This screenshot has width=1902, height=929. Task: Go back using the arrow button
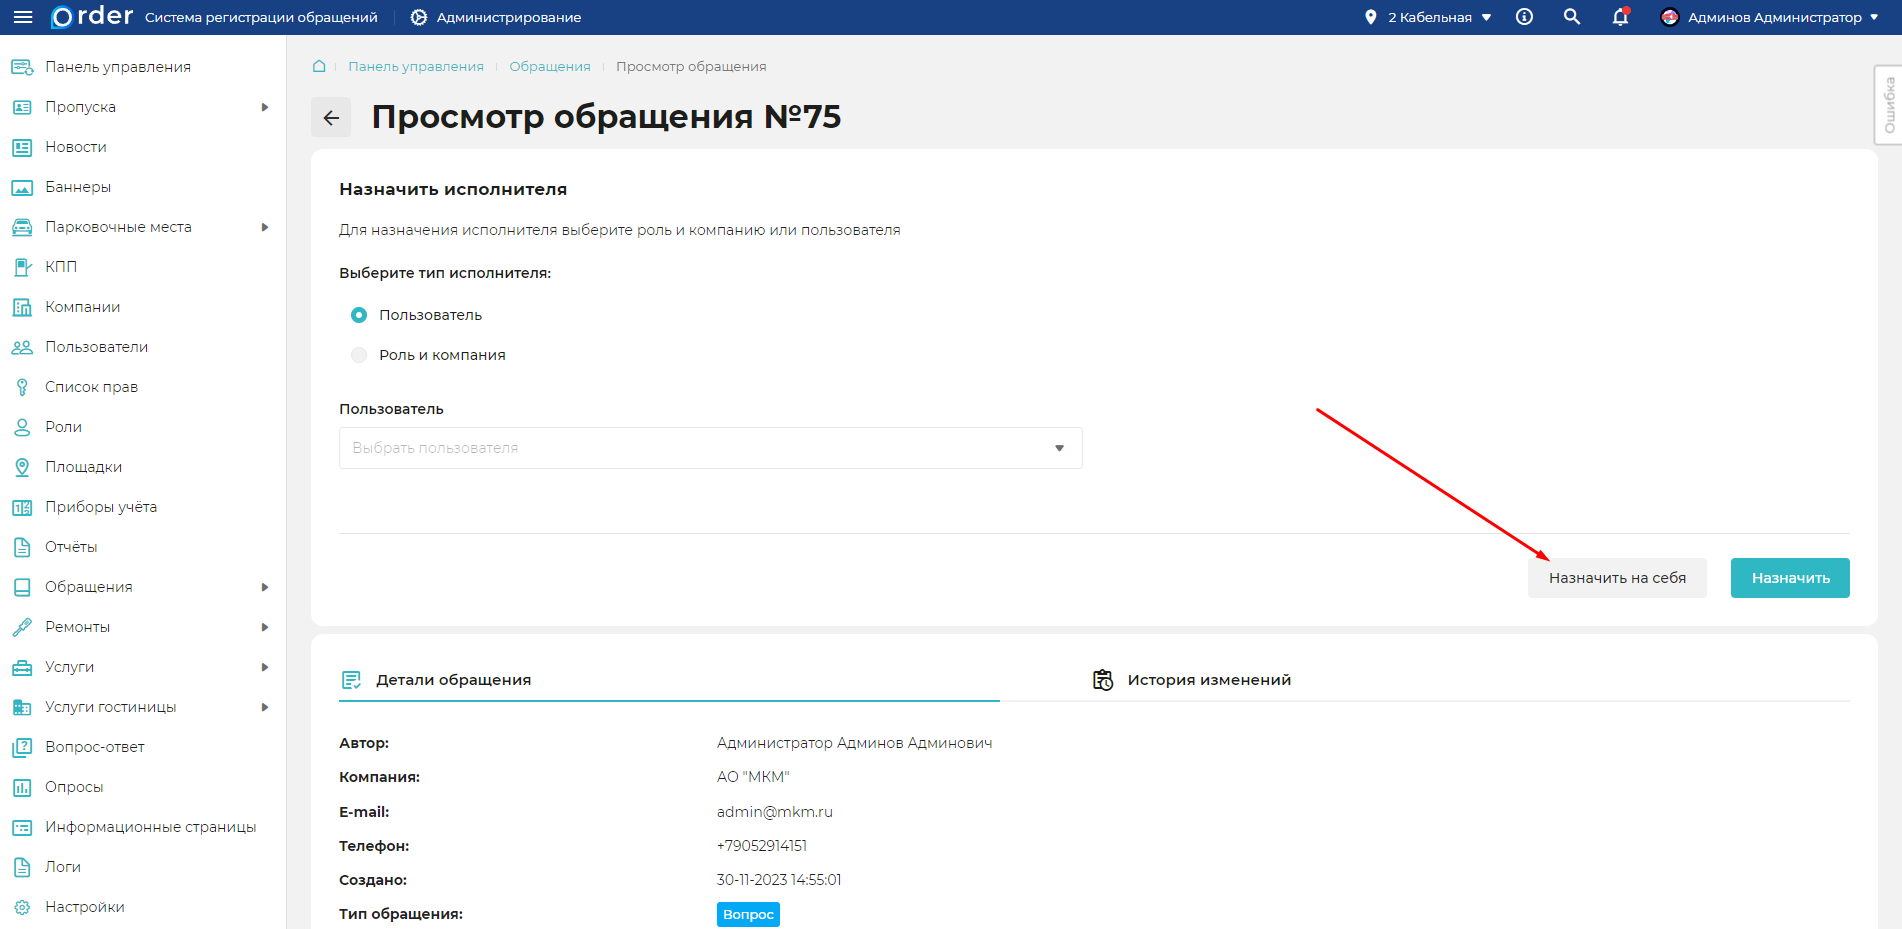(331, 117)
